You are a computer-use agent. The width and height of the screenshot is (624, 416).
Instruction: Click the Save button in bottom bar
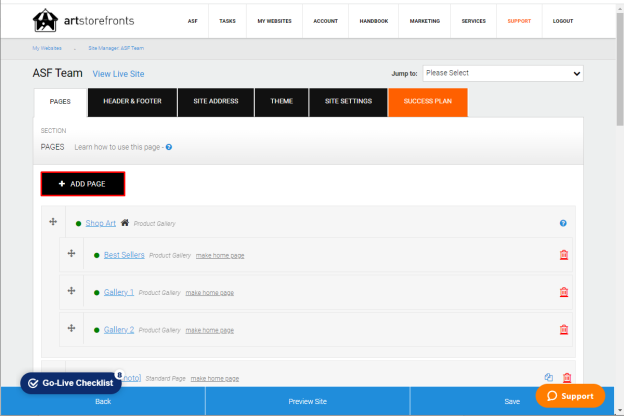512,401
